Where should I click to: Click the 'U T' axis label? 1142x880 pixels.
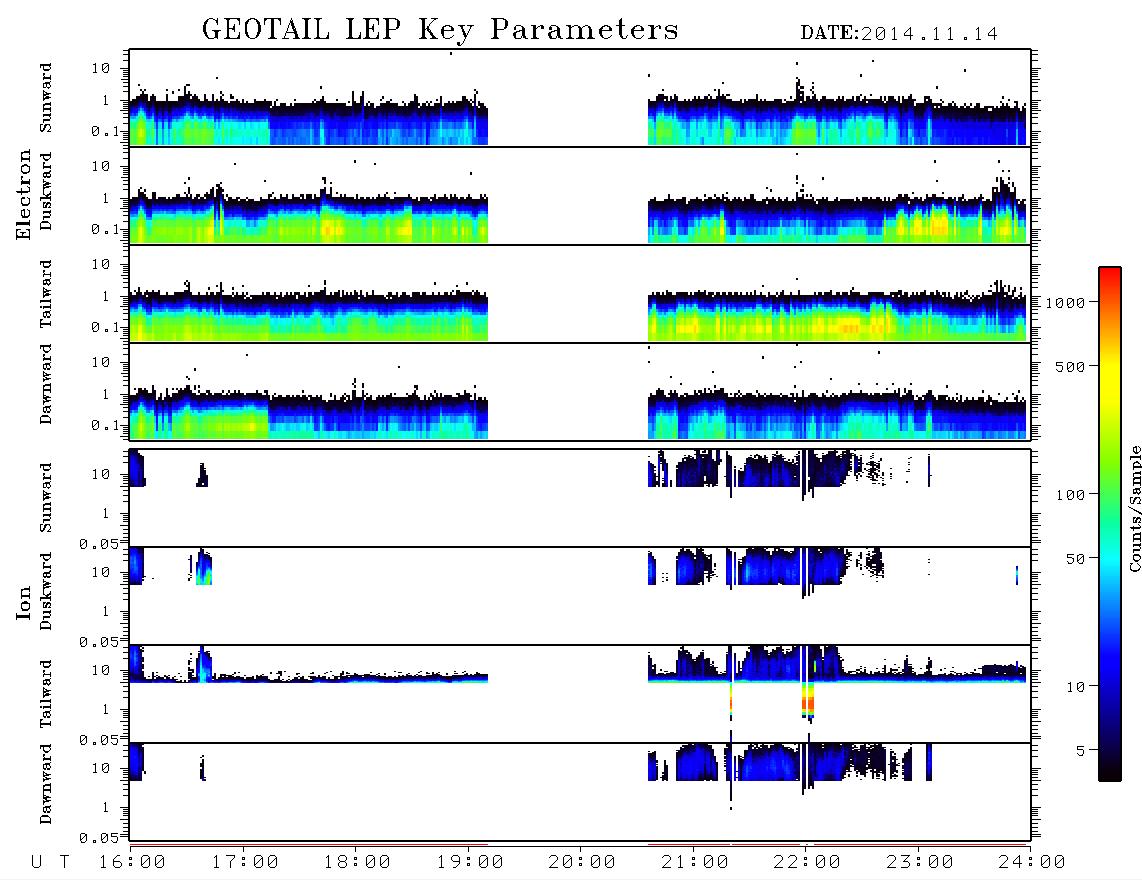point(51,863)
